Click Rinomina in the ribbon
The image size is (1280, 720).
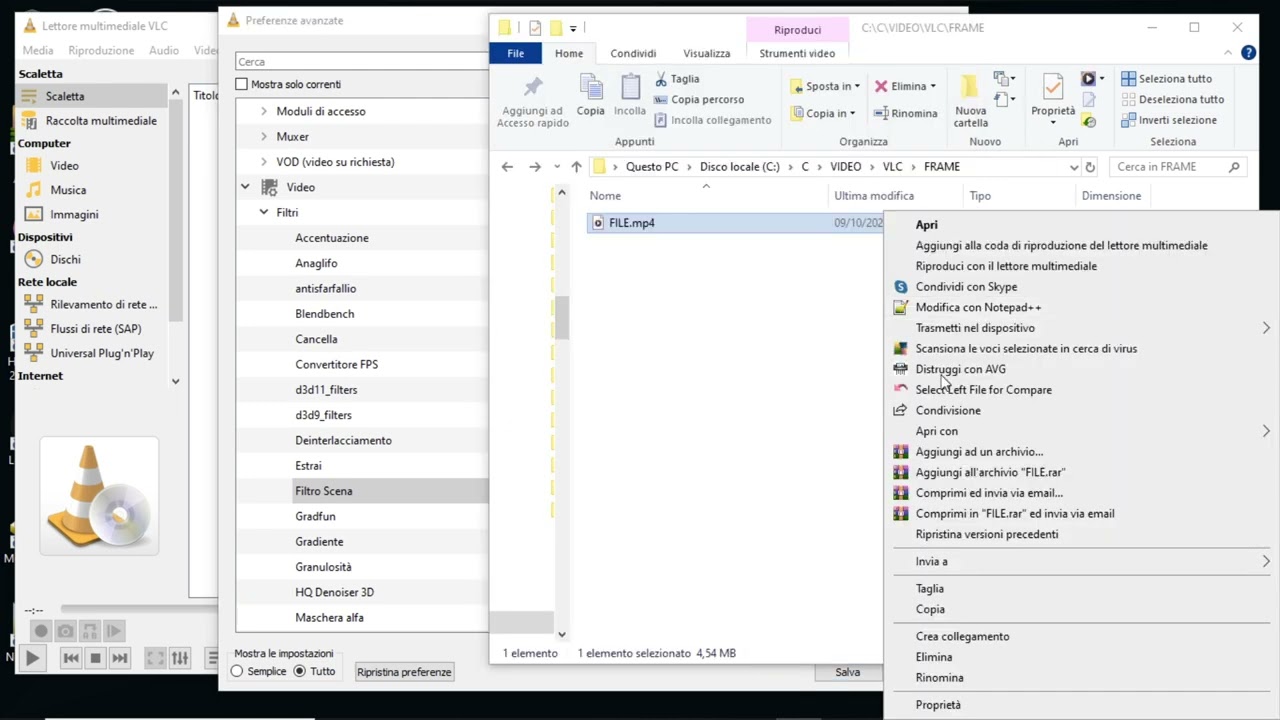905,113
